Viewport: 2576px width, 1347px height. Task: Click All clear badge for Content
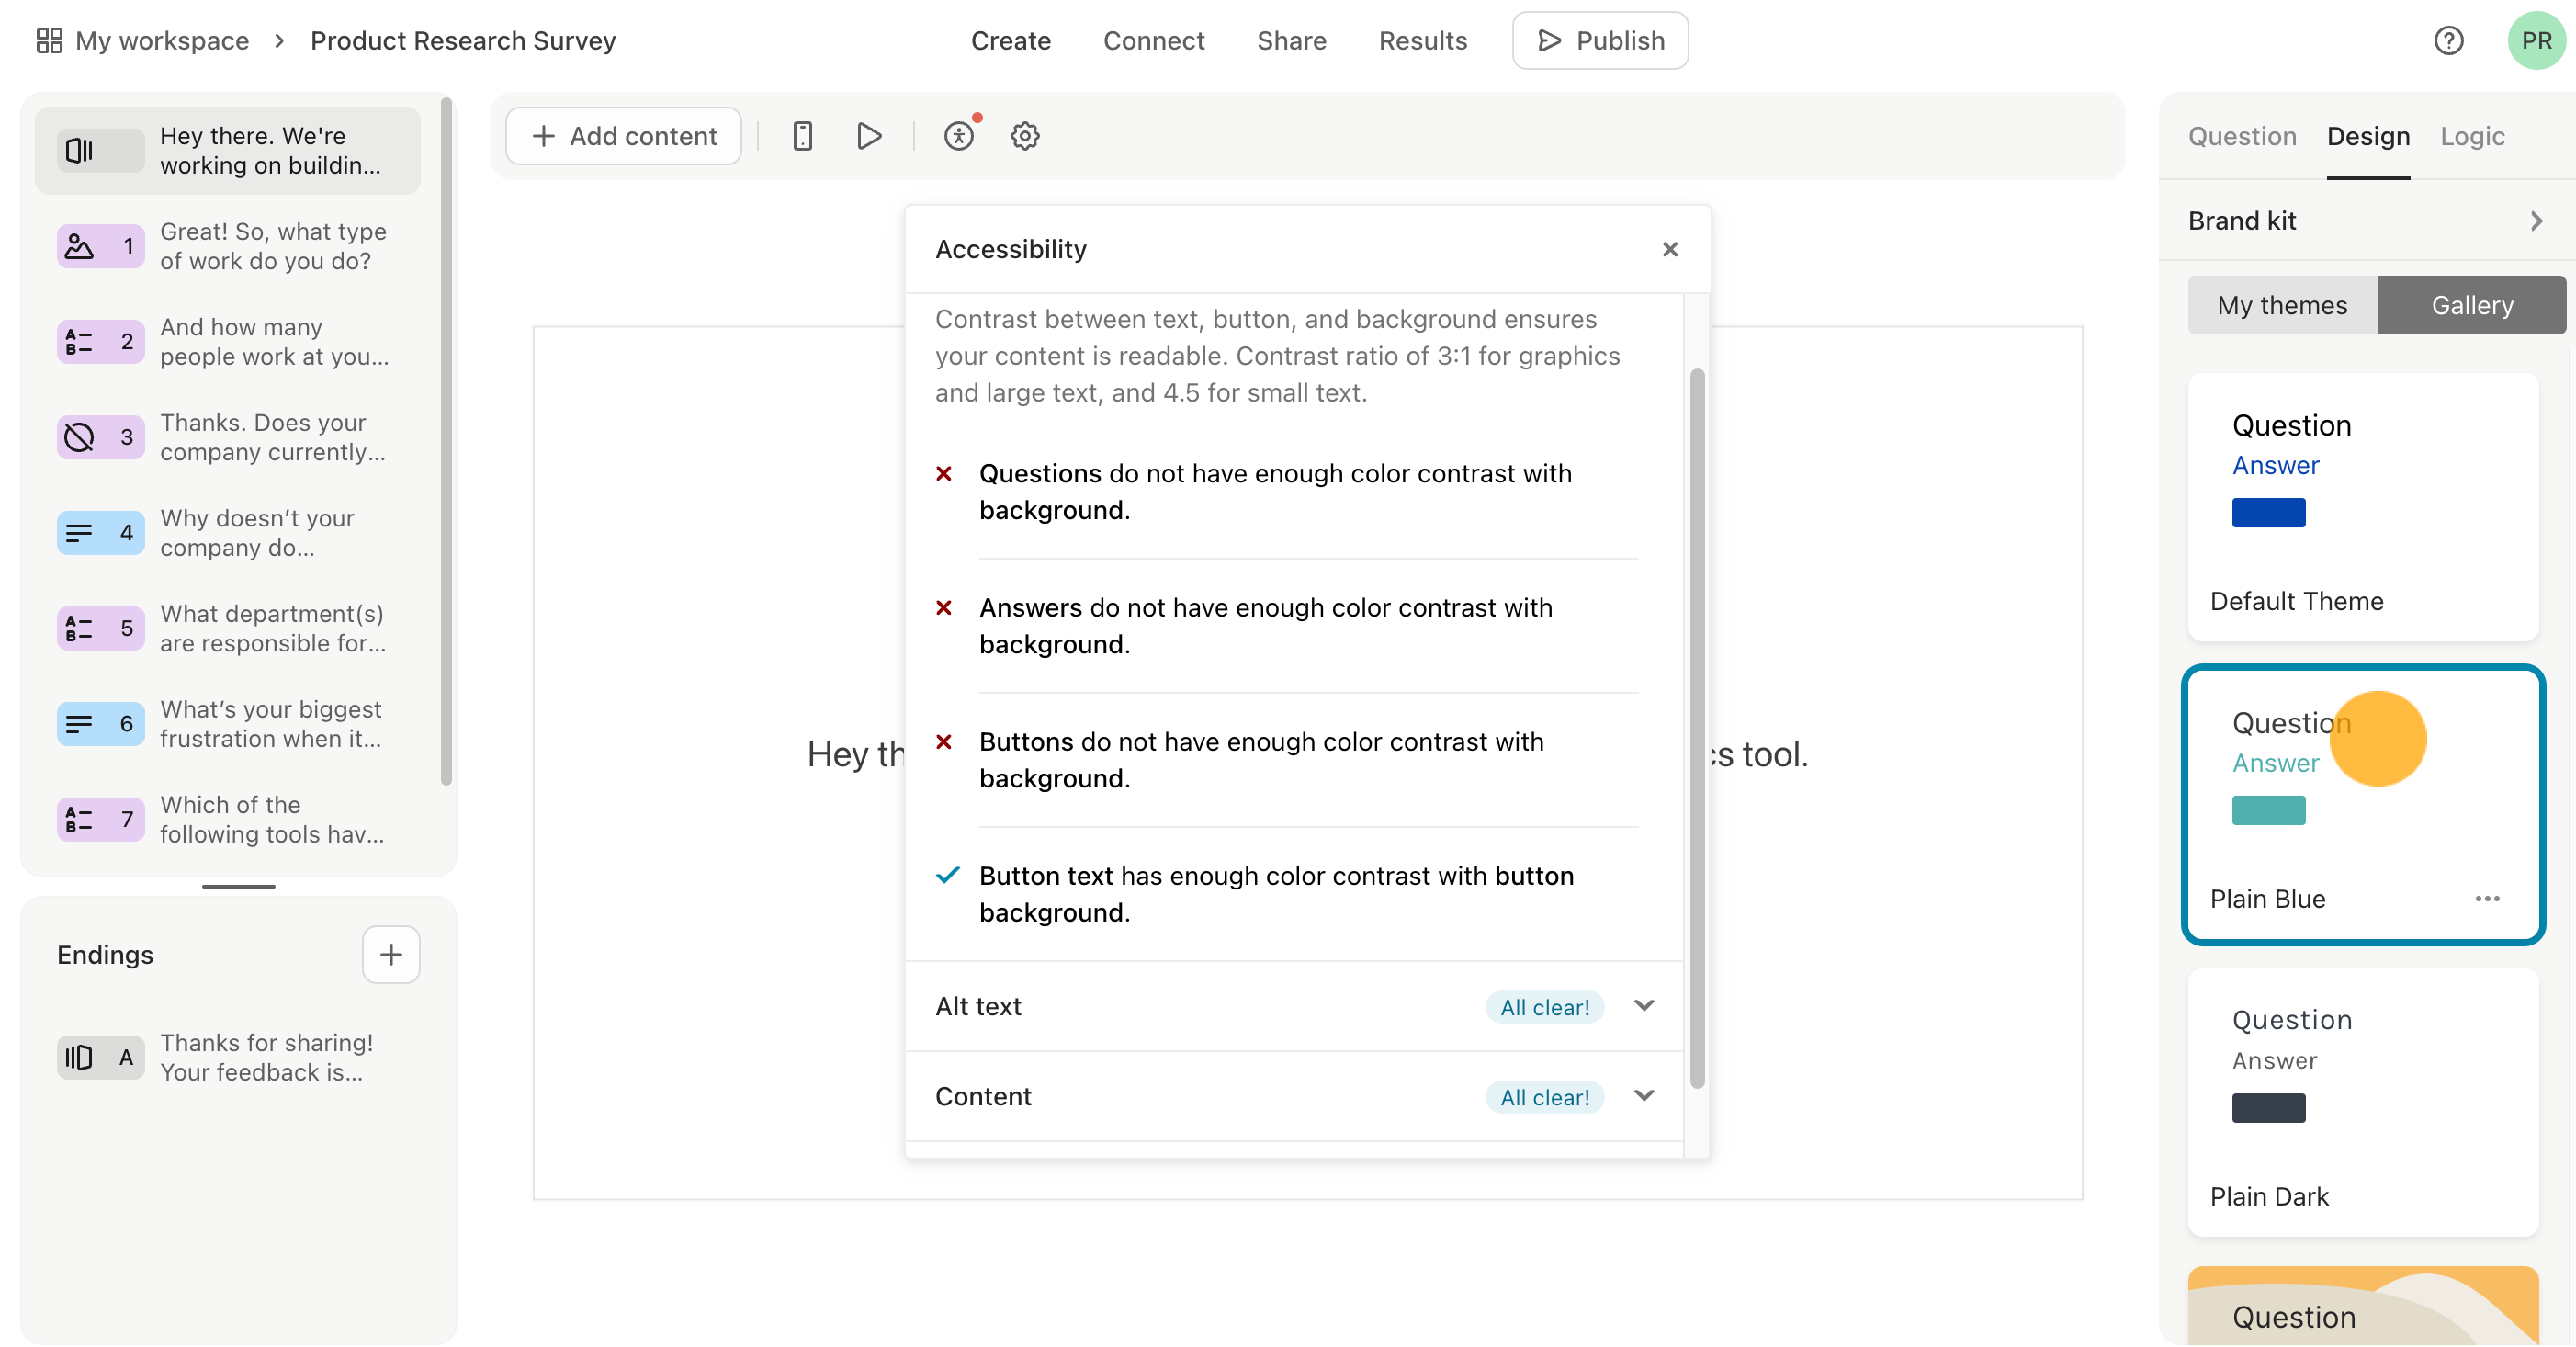[1544, 1097]
